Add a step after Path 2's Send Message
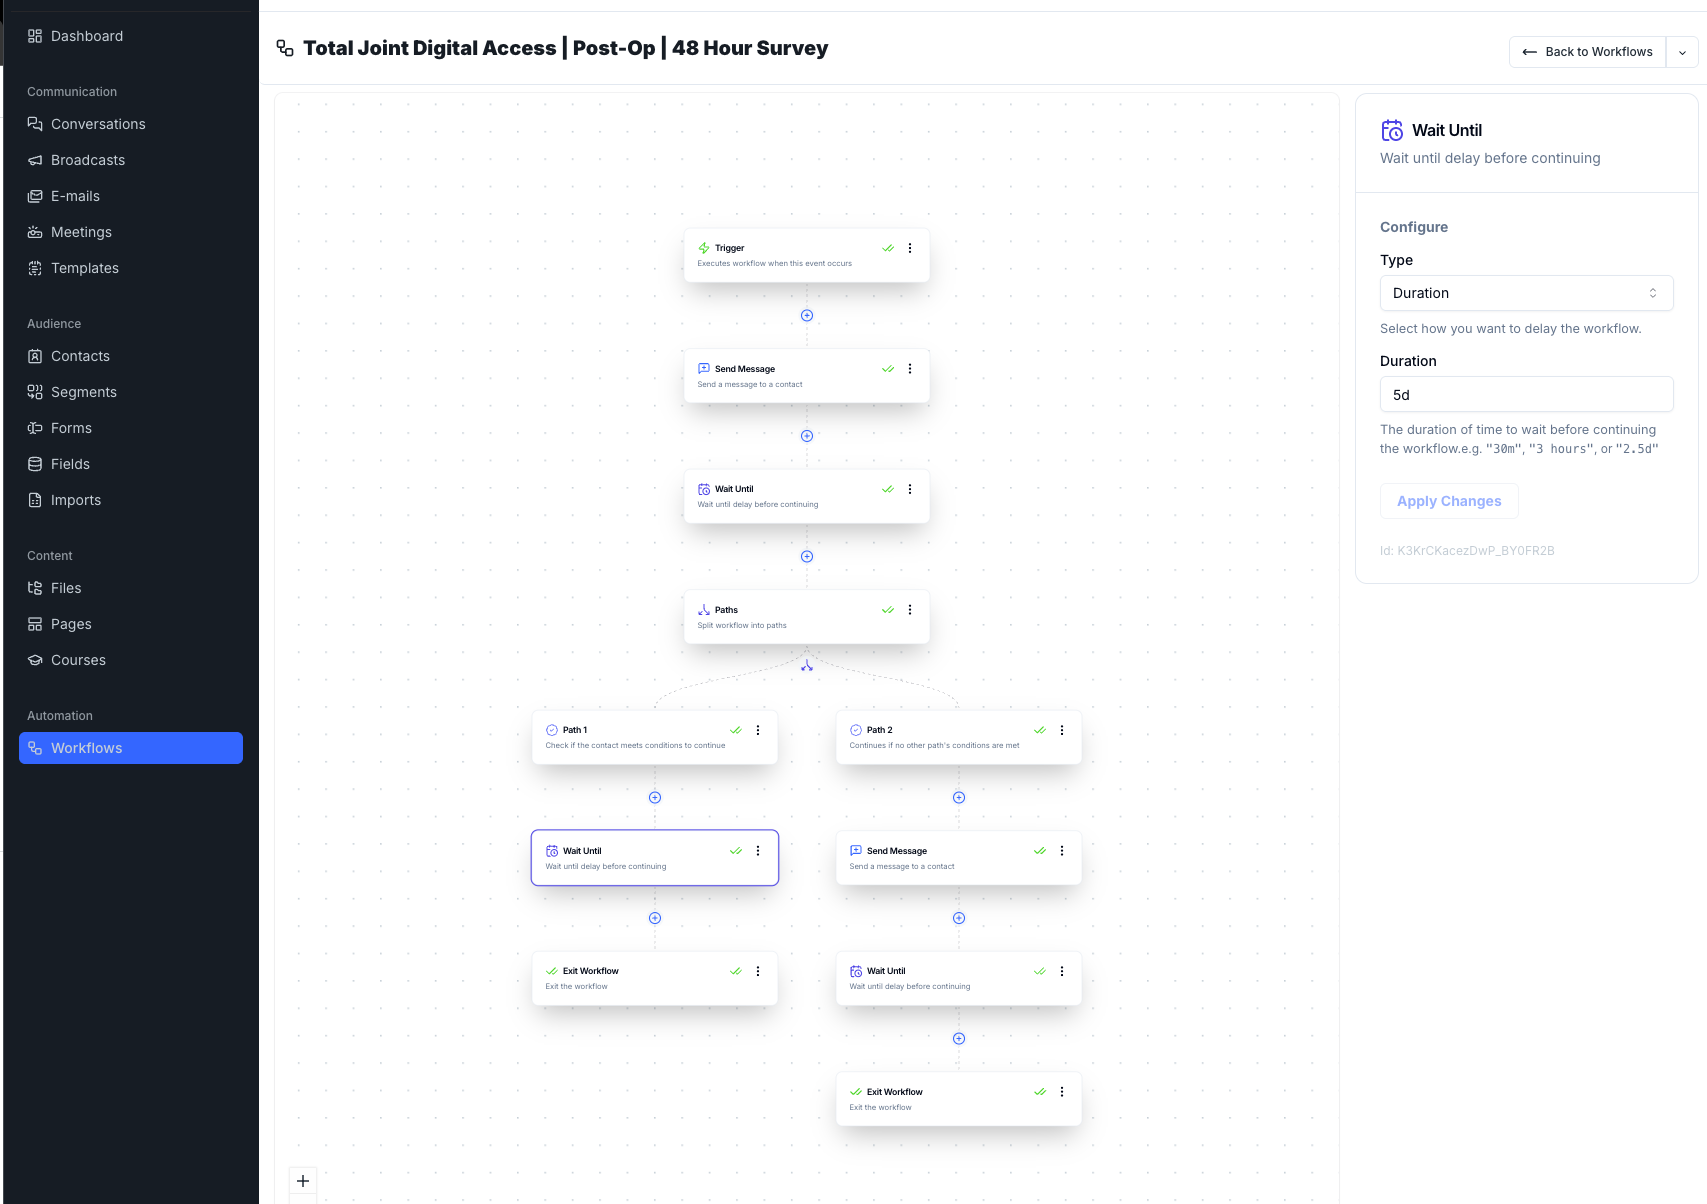Screen dimensions: 1707x1204 pyautogui.click(x=959, y=918)
